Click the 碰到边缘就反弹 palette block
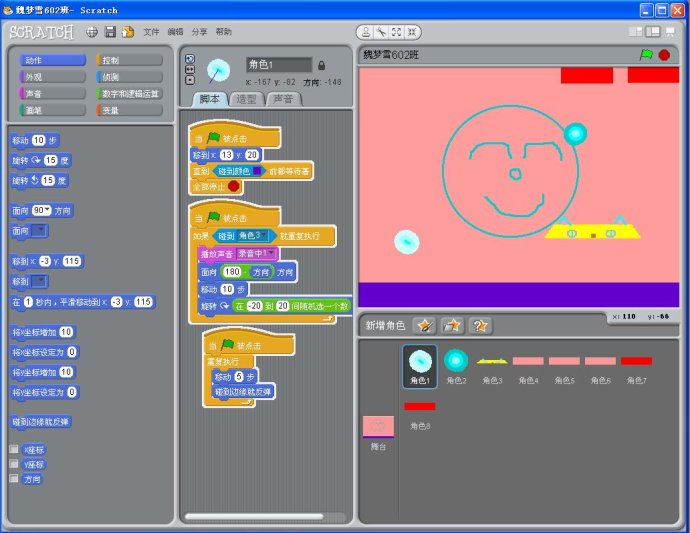The image size is (690, 533). [x=40, y=422]
